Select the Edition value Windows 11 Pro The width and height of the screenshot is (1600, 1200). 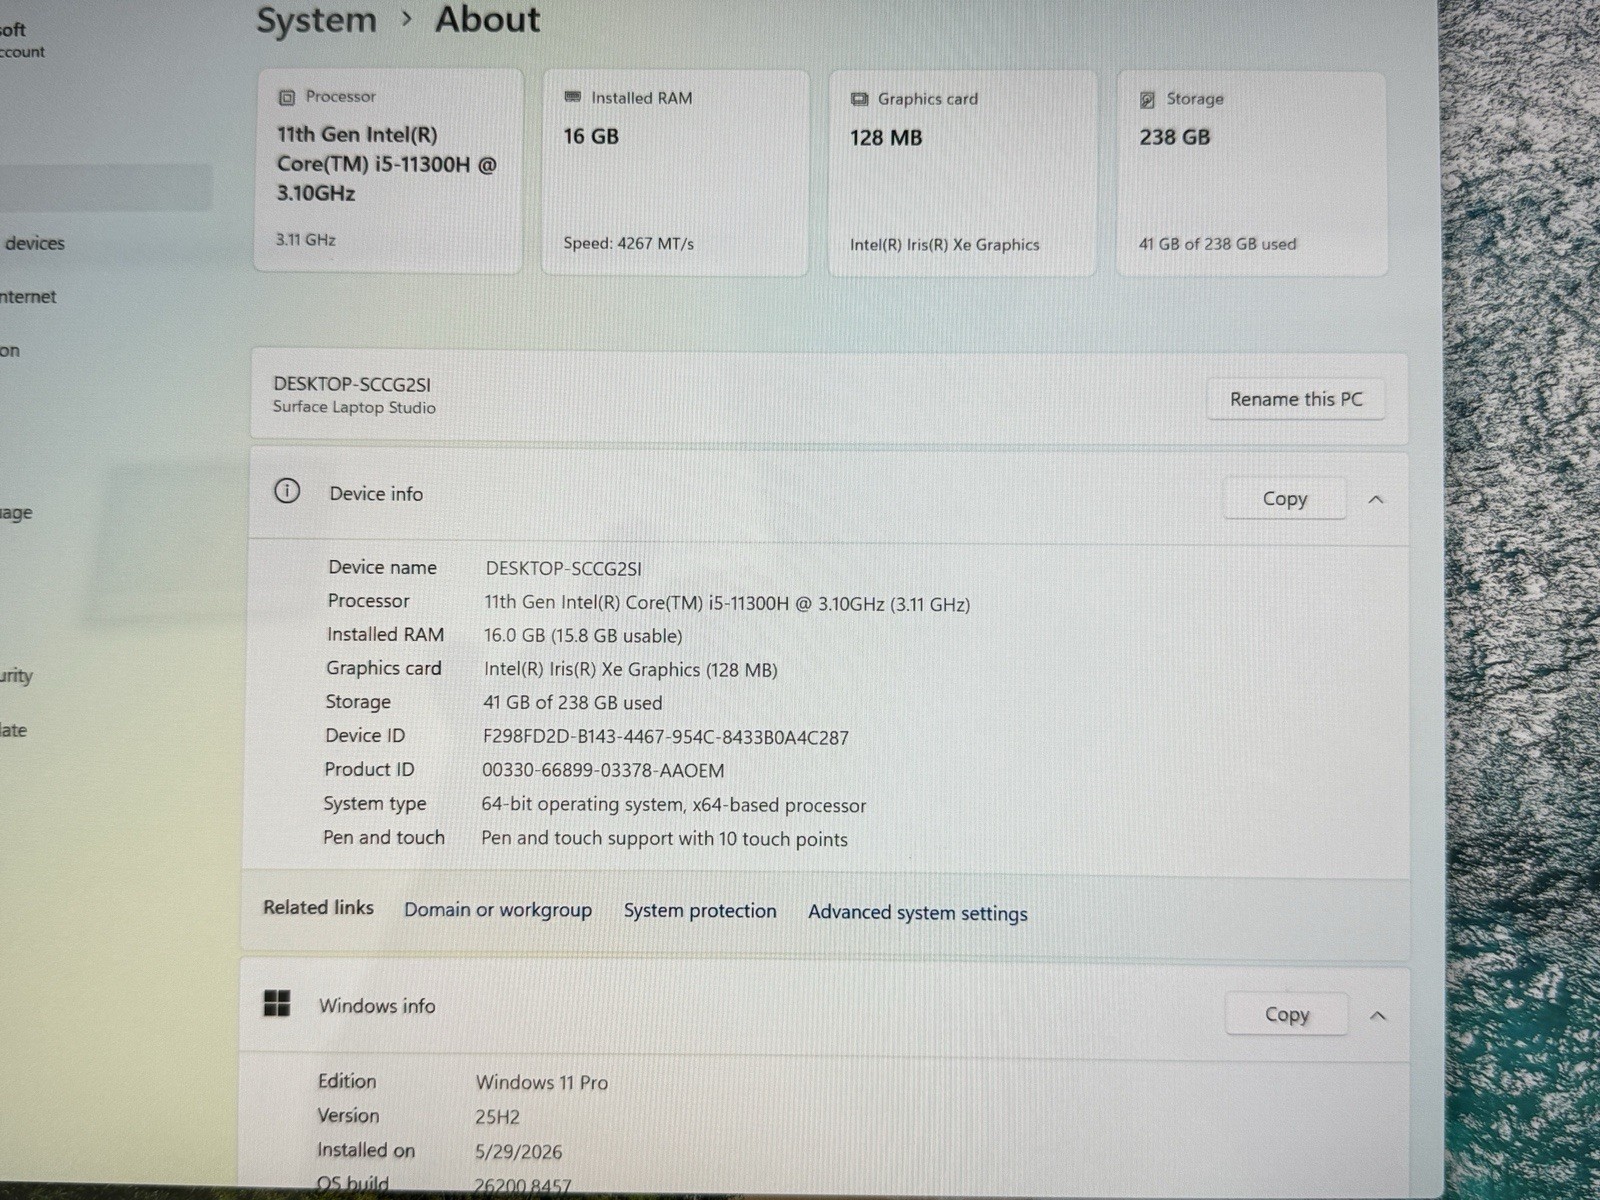click(x=542, y=1082)
